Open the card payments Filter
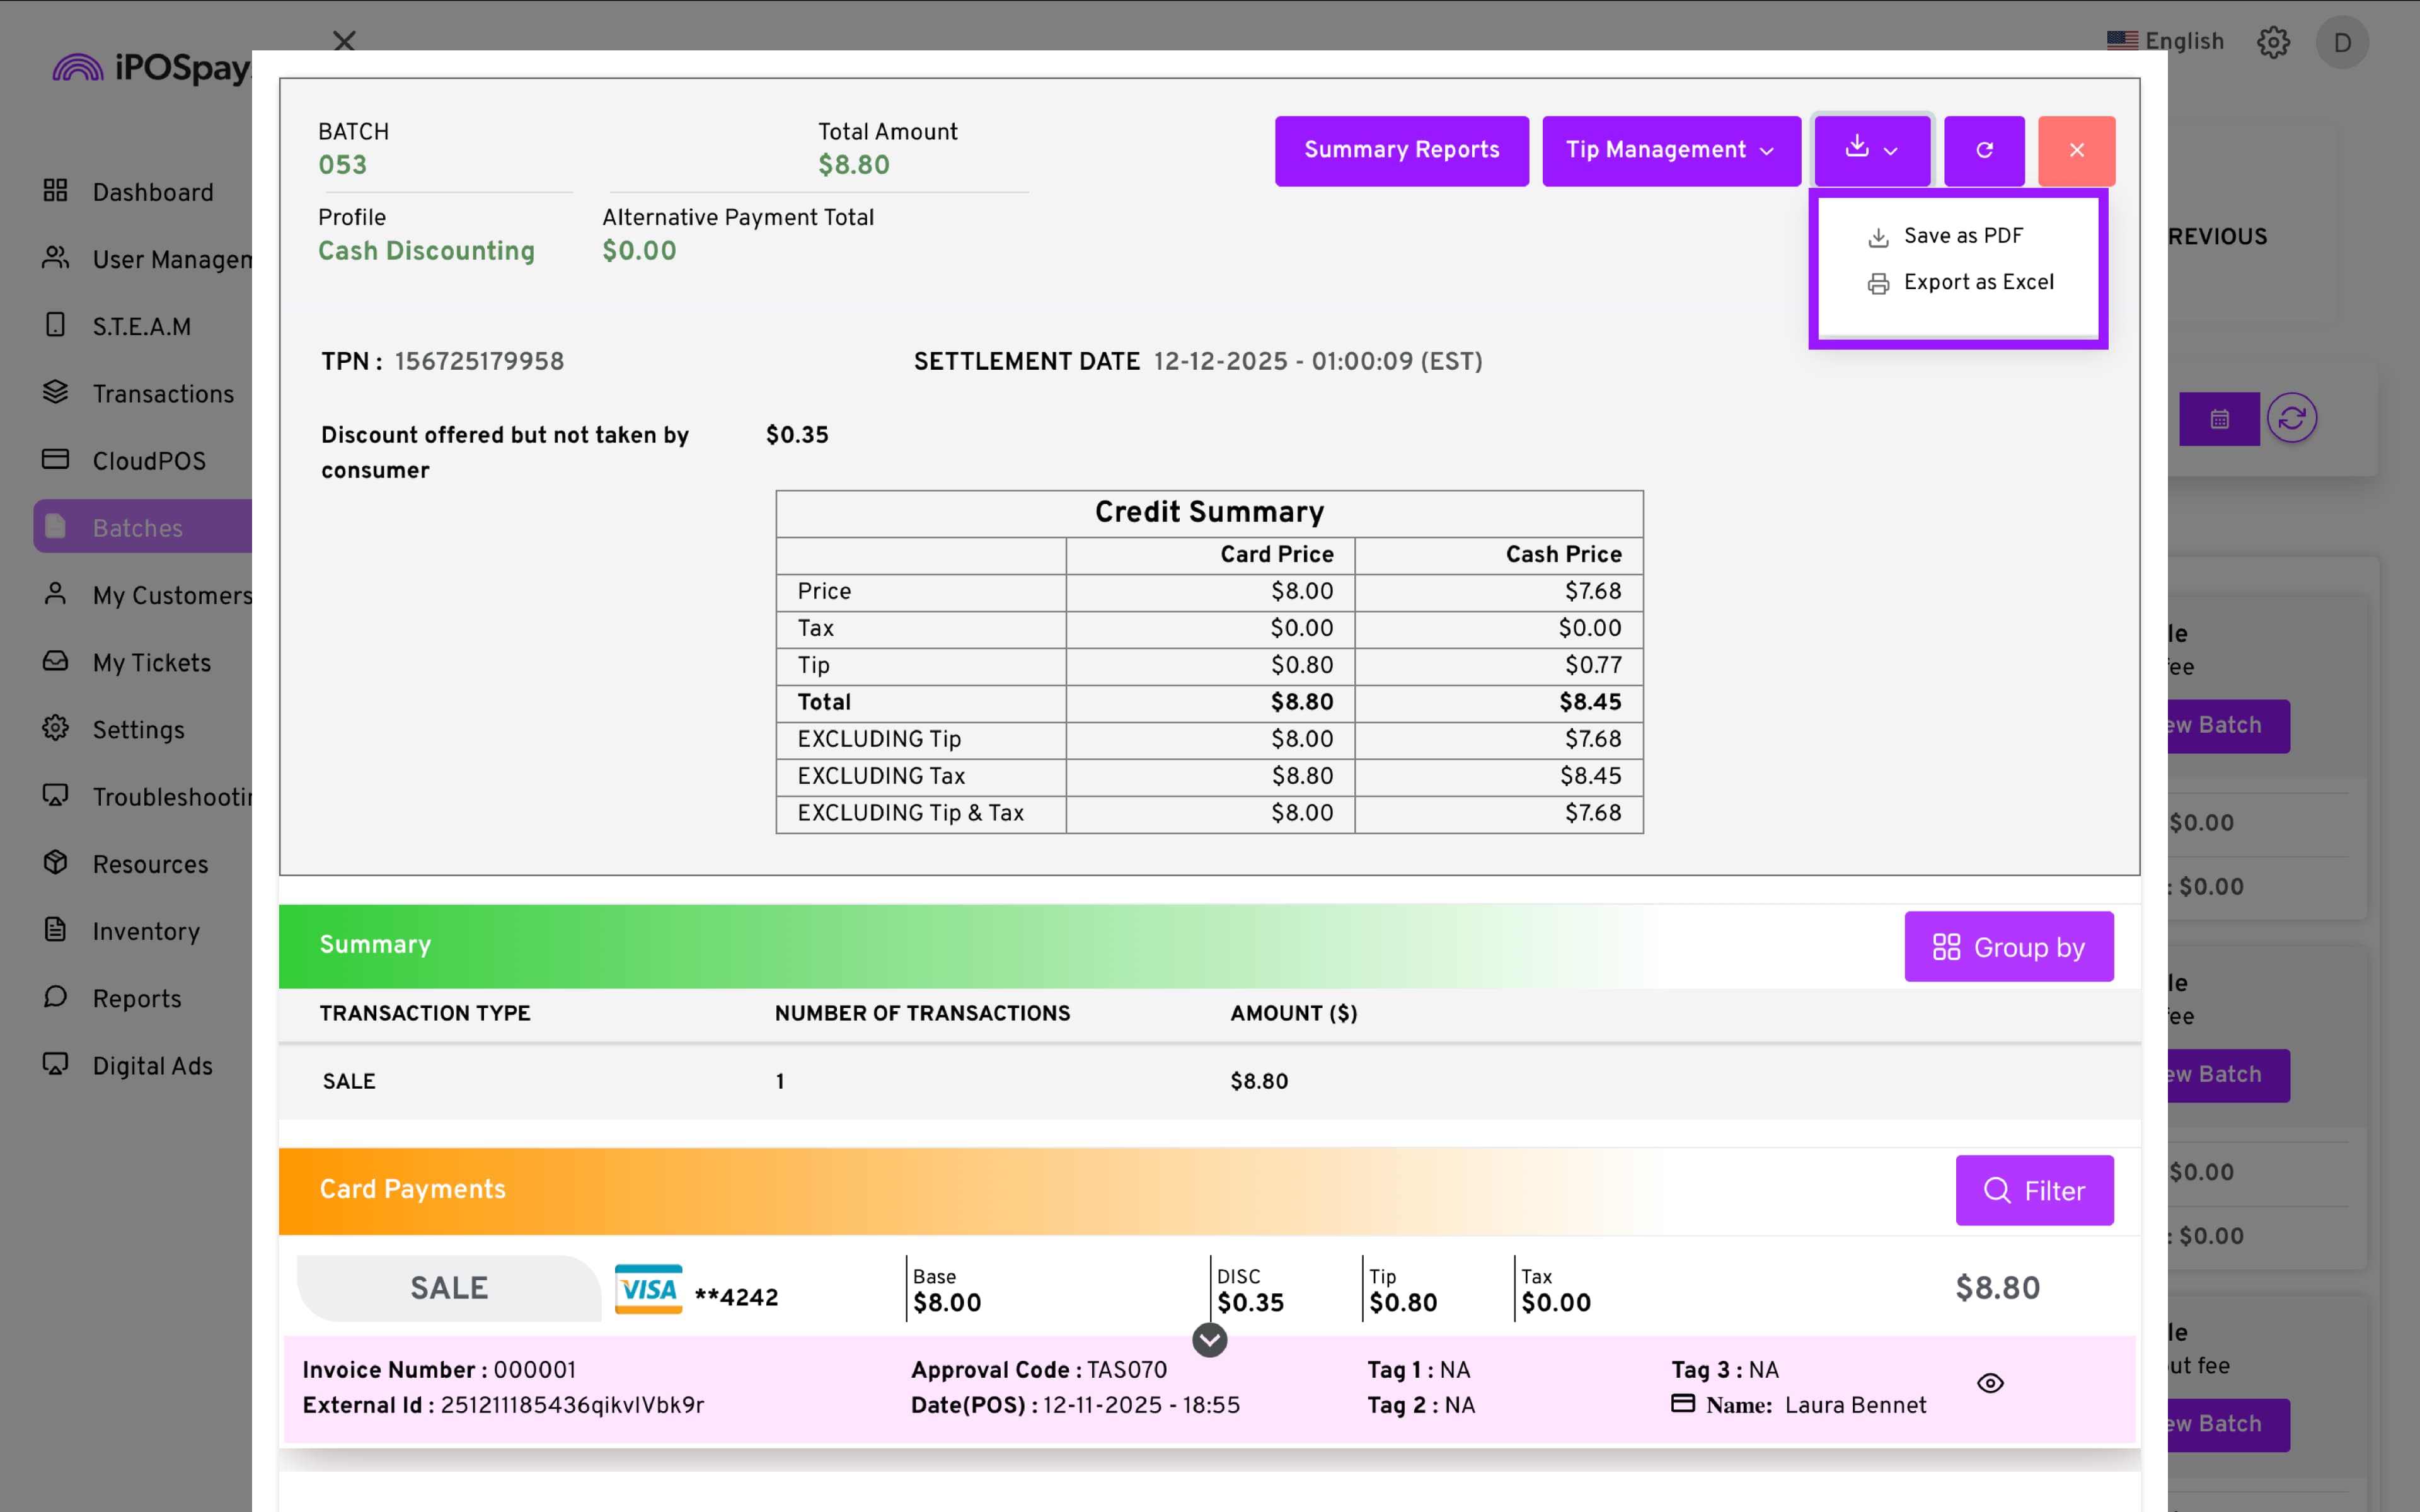Screen dimensions: 2420x1512 coord(2034,1191)
